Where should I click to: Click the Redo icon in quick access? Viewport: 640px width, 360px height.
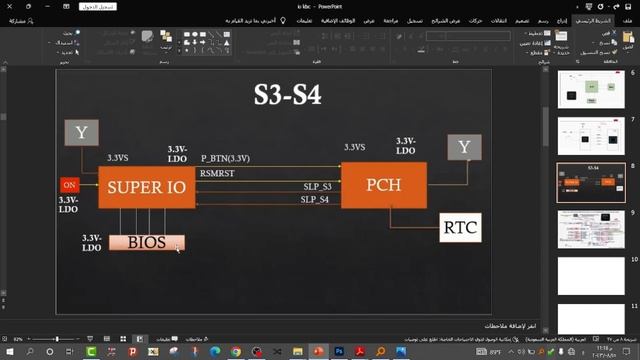(601, 7)
